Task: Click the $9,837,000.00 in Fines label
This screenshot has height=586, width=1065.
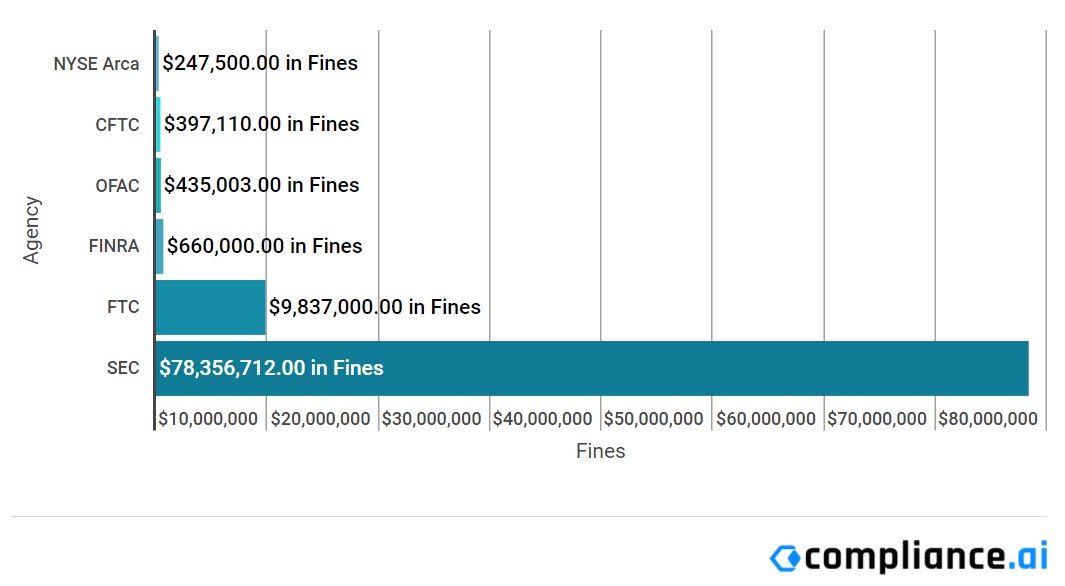Action: tap(375, 307)
